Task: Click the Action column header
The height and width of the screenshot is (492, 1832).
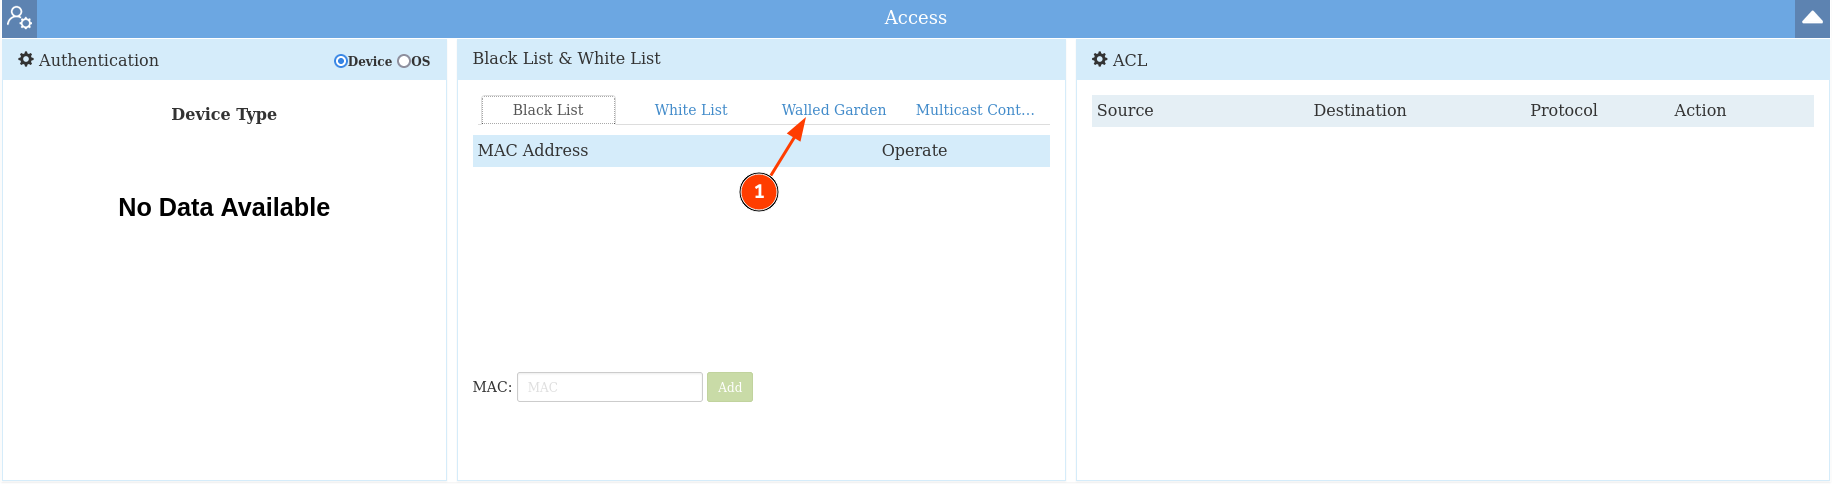Action: 1700,110
